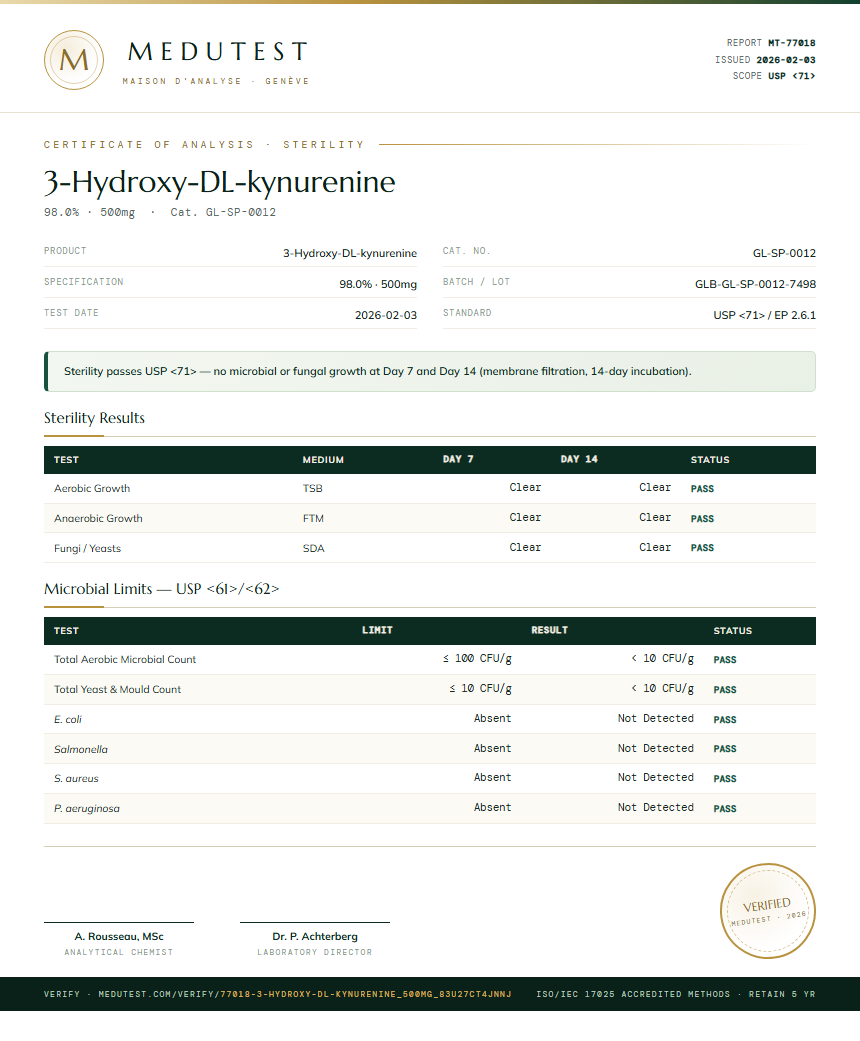Click PASS status for Anaerobic Growth

tap(702, 519)
